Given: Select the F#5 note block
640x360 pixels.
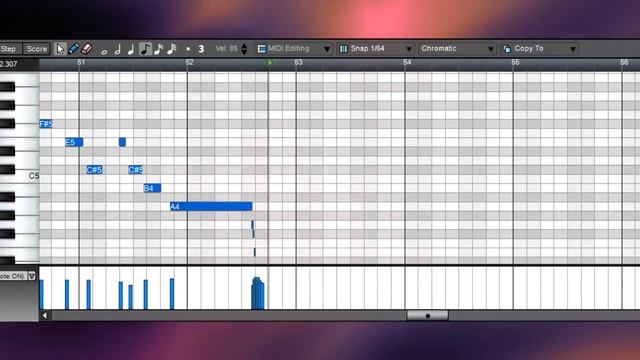Looking at the screenshot, I should click(46, 124).
